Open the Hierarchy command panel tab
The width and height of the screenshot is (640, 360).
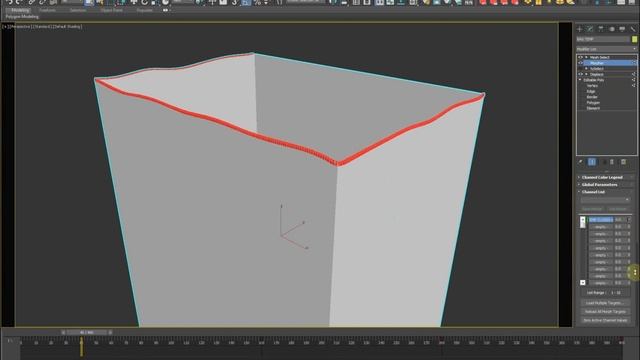click(601, 29)
